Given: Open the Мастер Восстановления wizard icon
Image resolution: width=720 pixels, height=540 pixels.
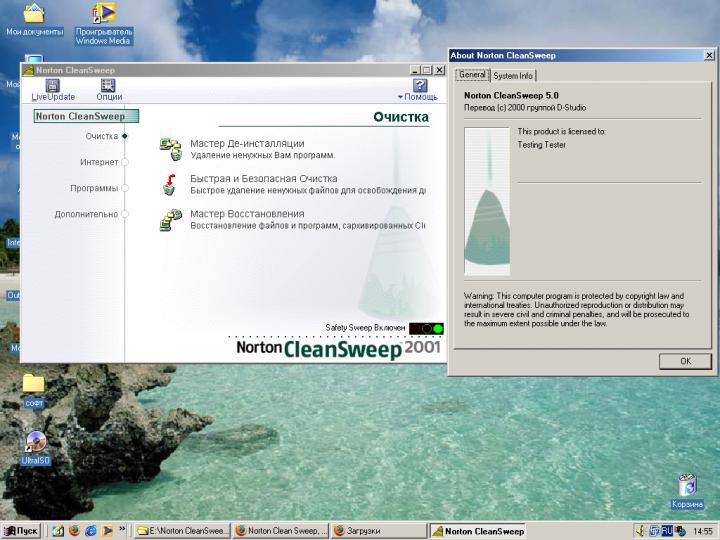Looking at the screenshot, I should point(169,219).
